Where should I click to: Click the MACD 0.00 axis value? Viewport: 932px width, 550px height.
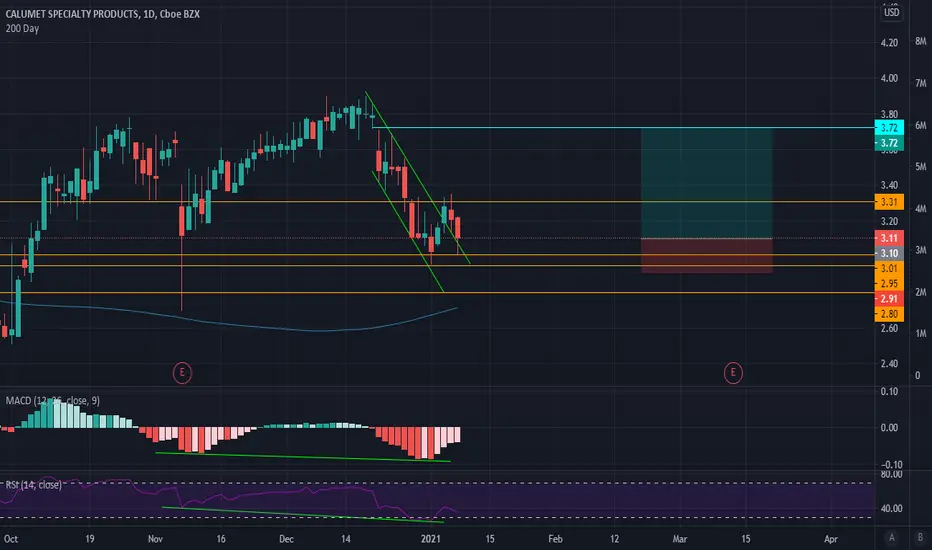889,428
